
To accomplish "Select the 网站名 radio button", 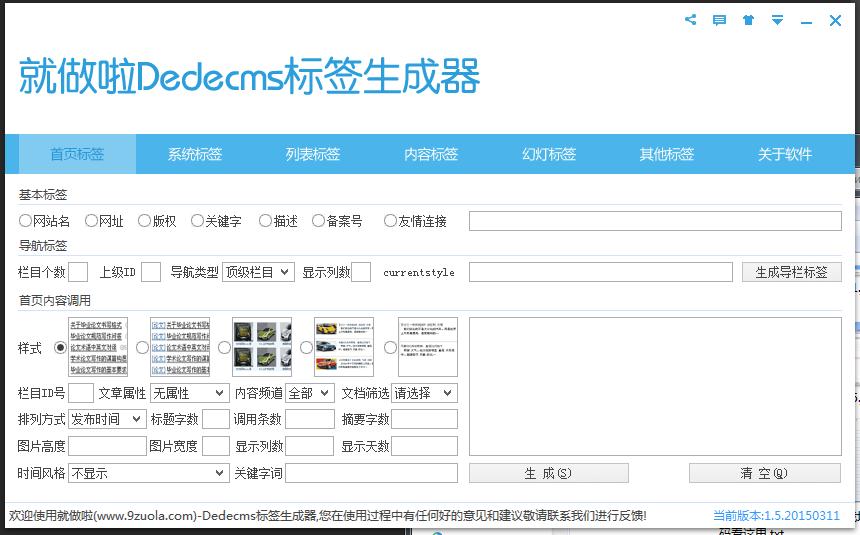I will point(25,221).
